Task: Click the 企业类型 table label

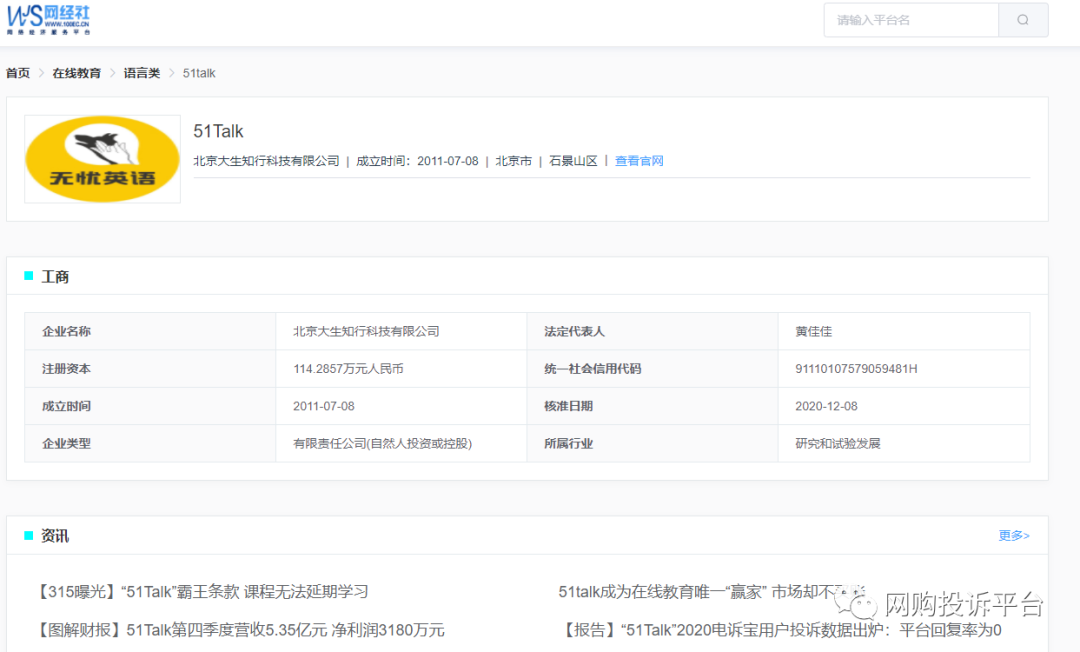Action: pyautogui.click(x=66, y=443)
